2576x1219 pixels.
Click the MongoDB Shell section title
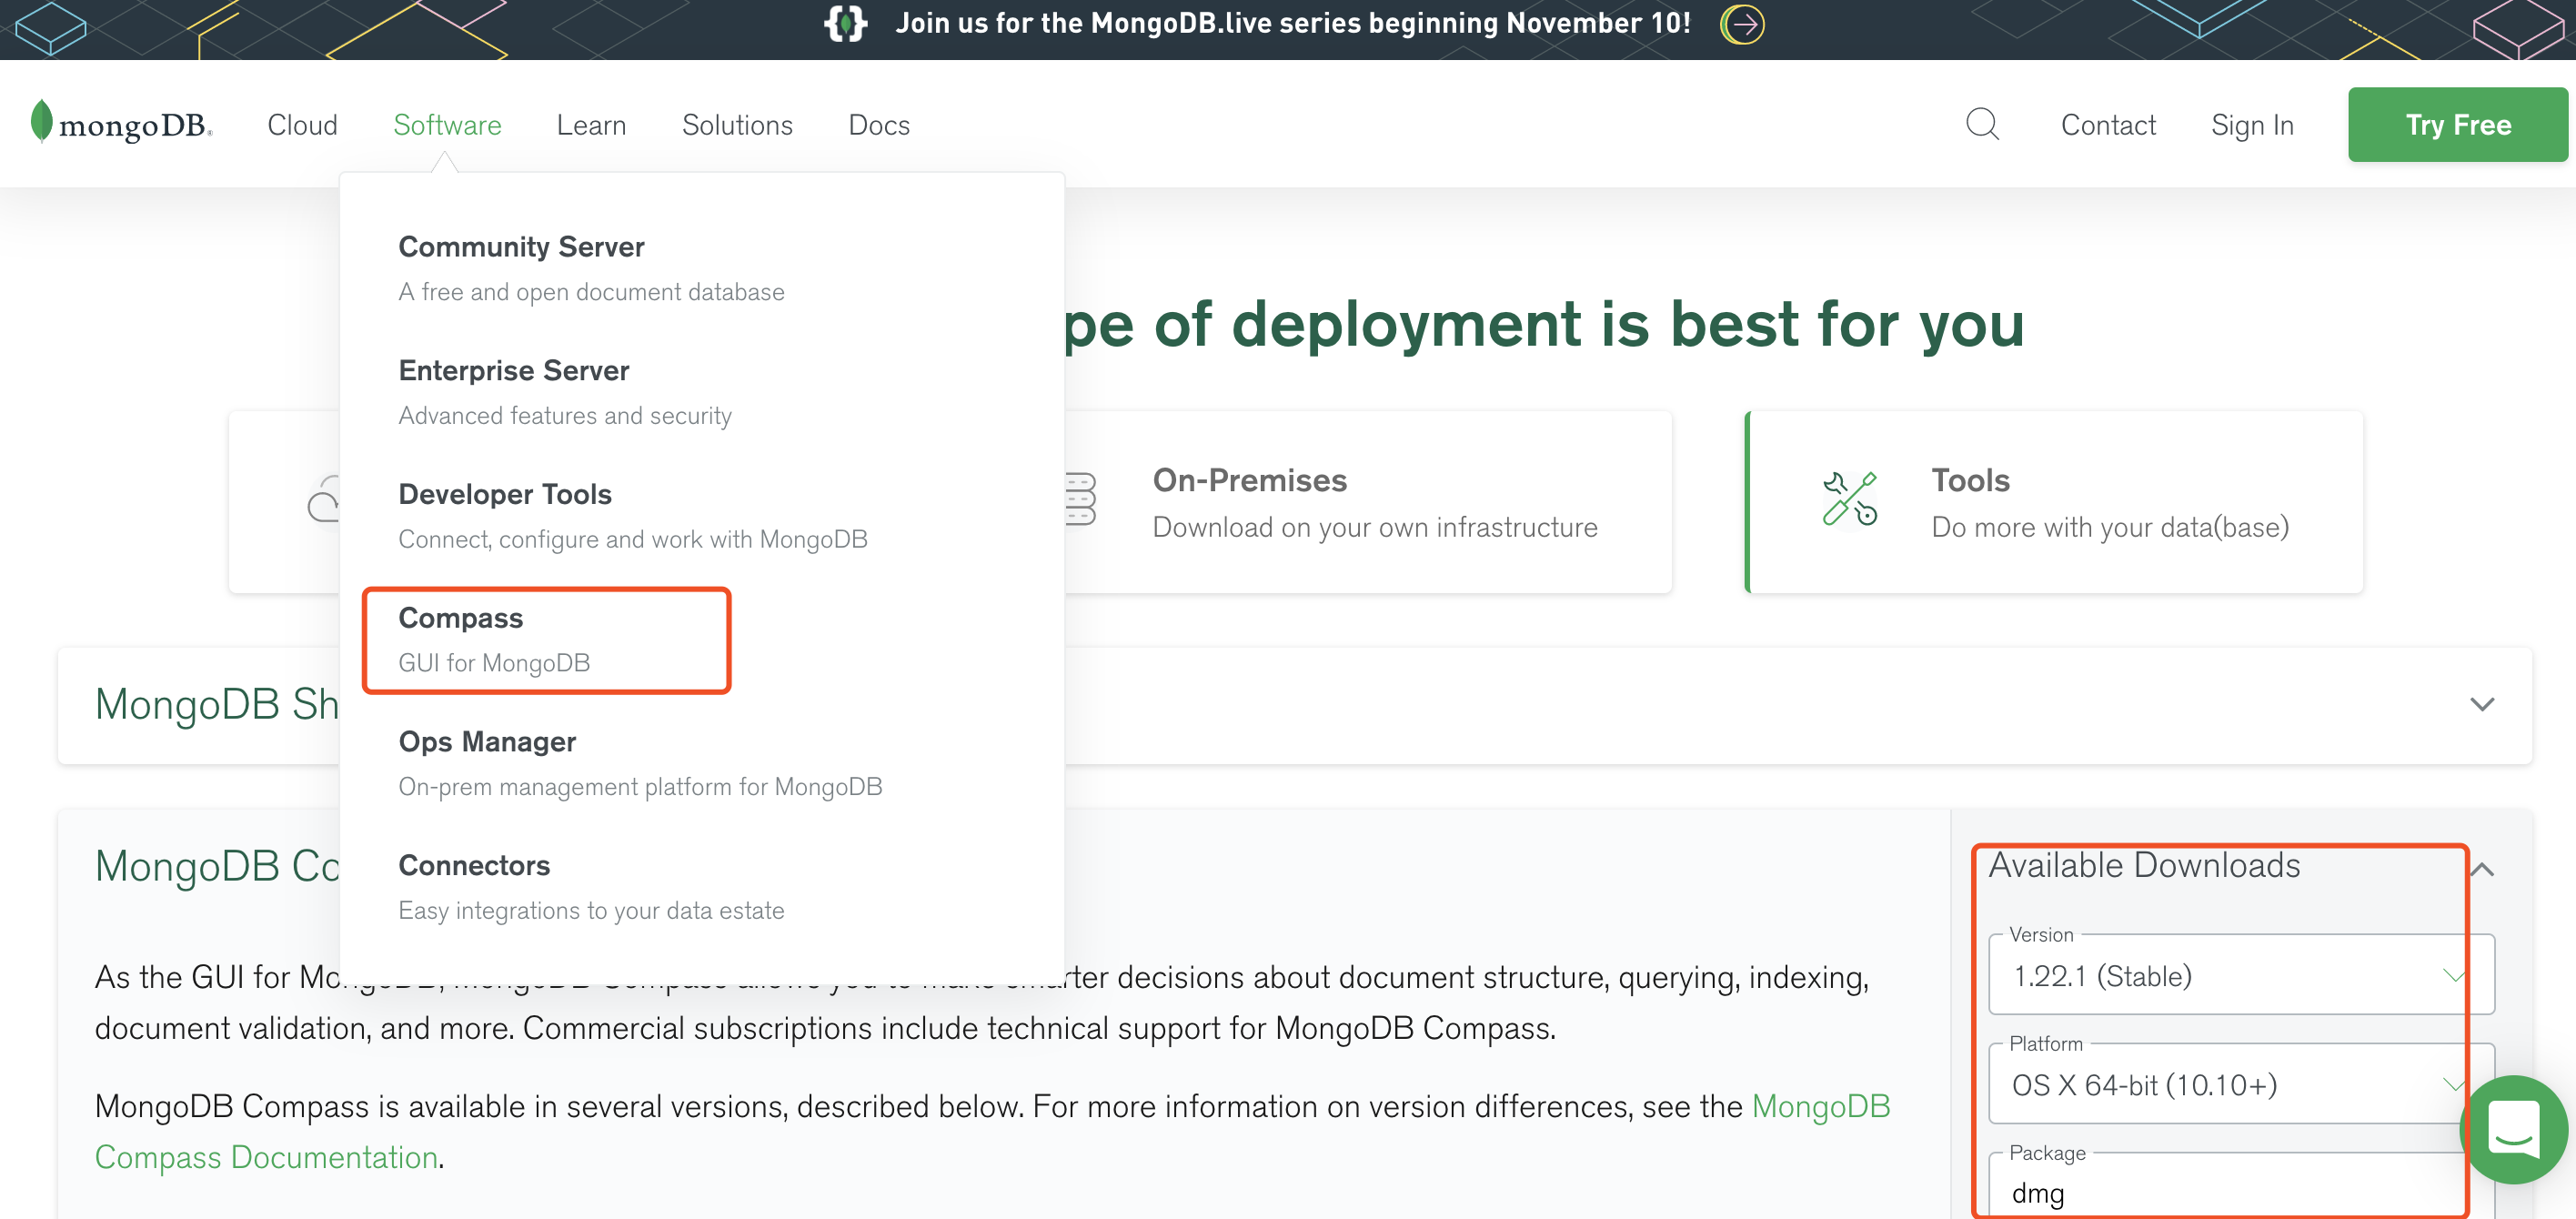coord(216,704)
